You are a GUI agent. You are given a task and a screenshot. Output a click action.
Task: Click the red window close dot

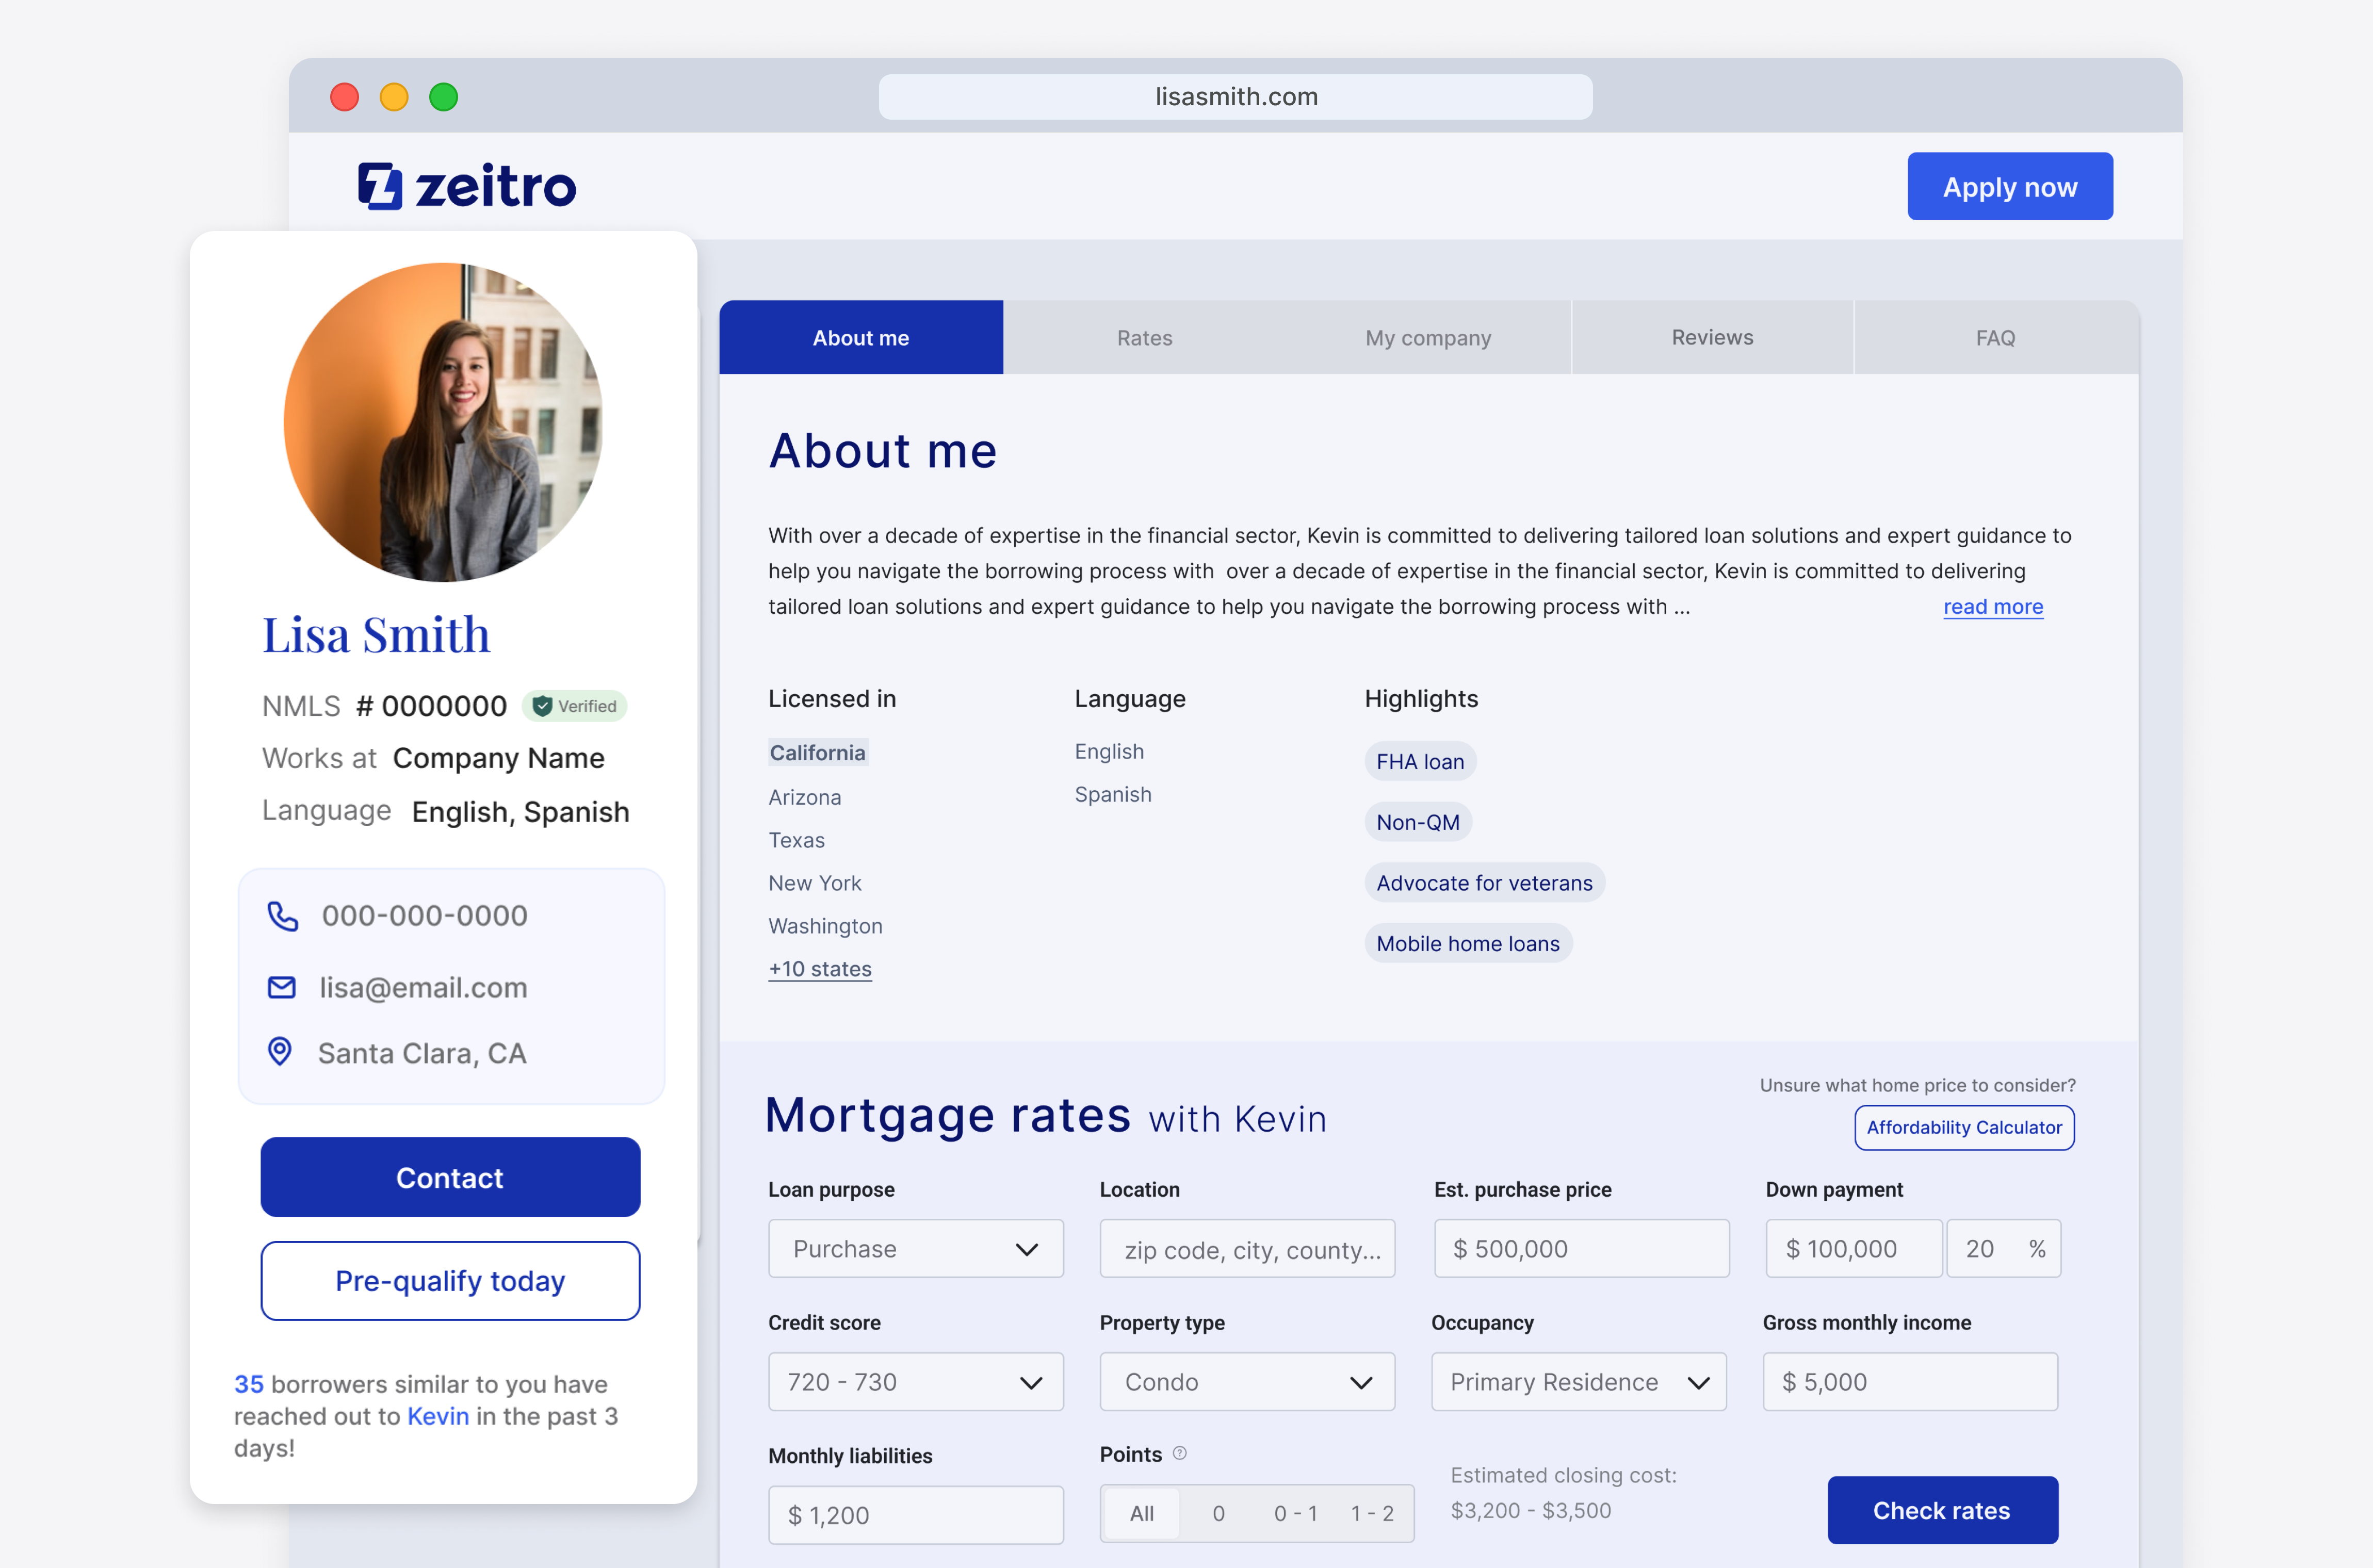(345, 97)
